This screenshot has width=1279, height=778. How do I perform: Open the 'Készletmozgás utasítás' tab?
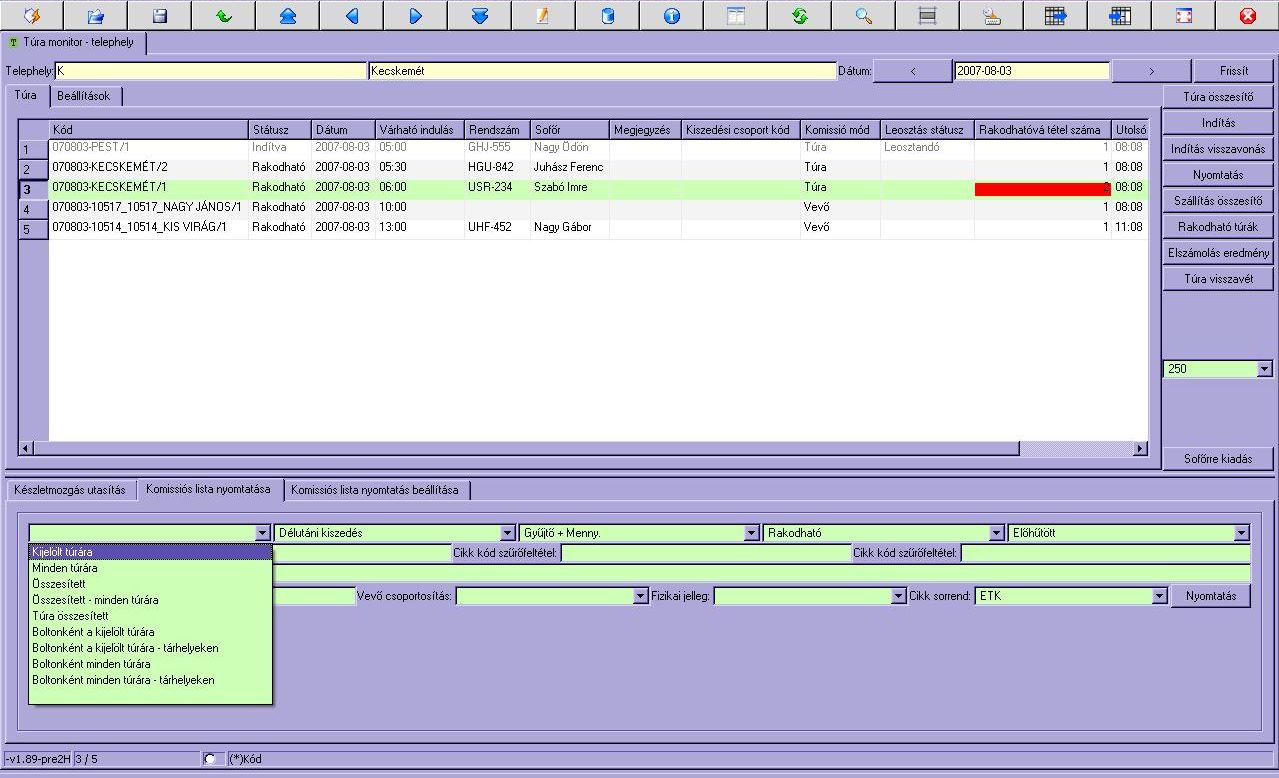click(x=70, y=490)
